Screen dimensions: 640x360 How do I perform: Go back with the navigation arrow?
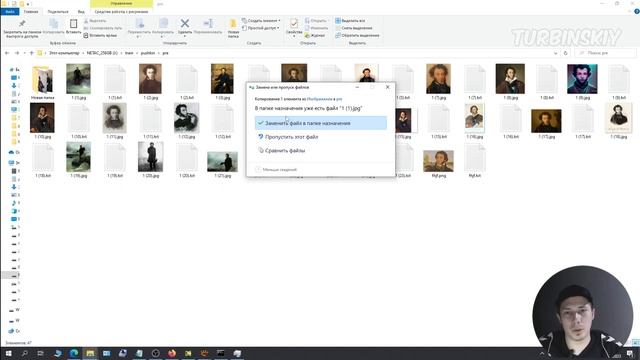point(7,53)
